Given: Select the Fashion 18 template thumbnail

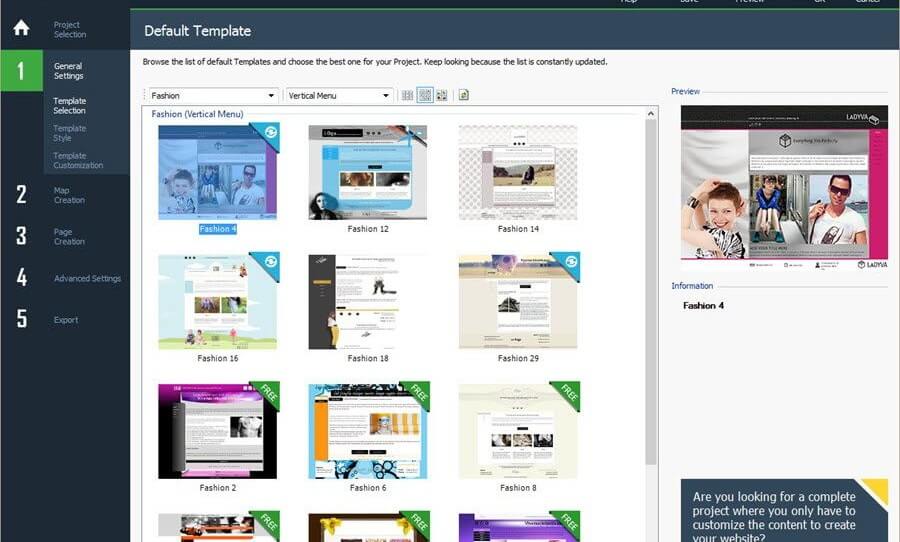Looking at the screenshot, I should click(368, 302).
